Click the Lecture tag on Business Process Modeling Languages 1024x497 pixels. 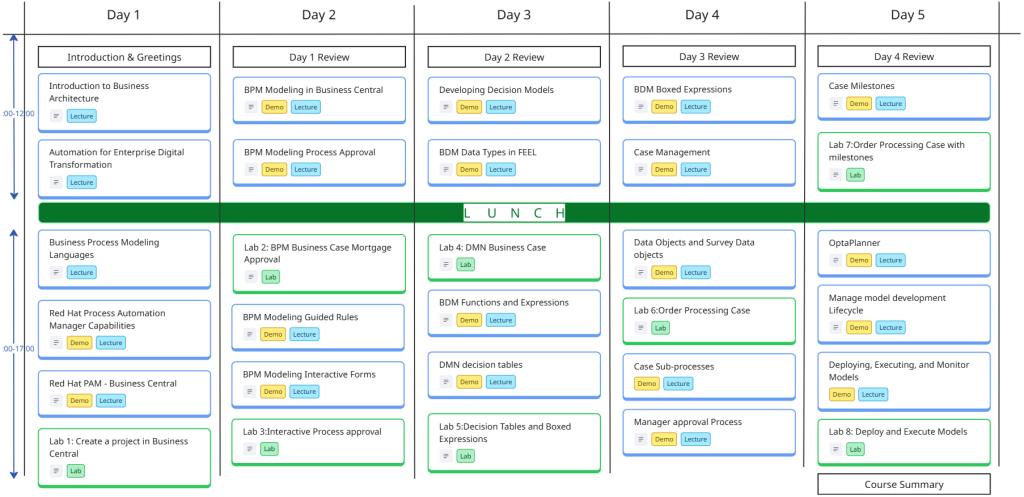tap(82, 272)
